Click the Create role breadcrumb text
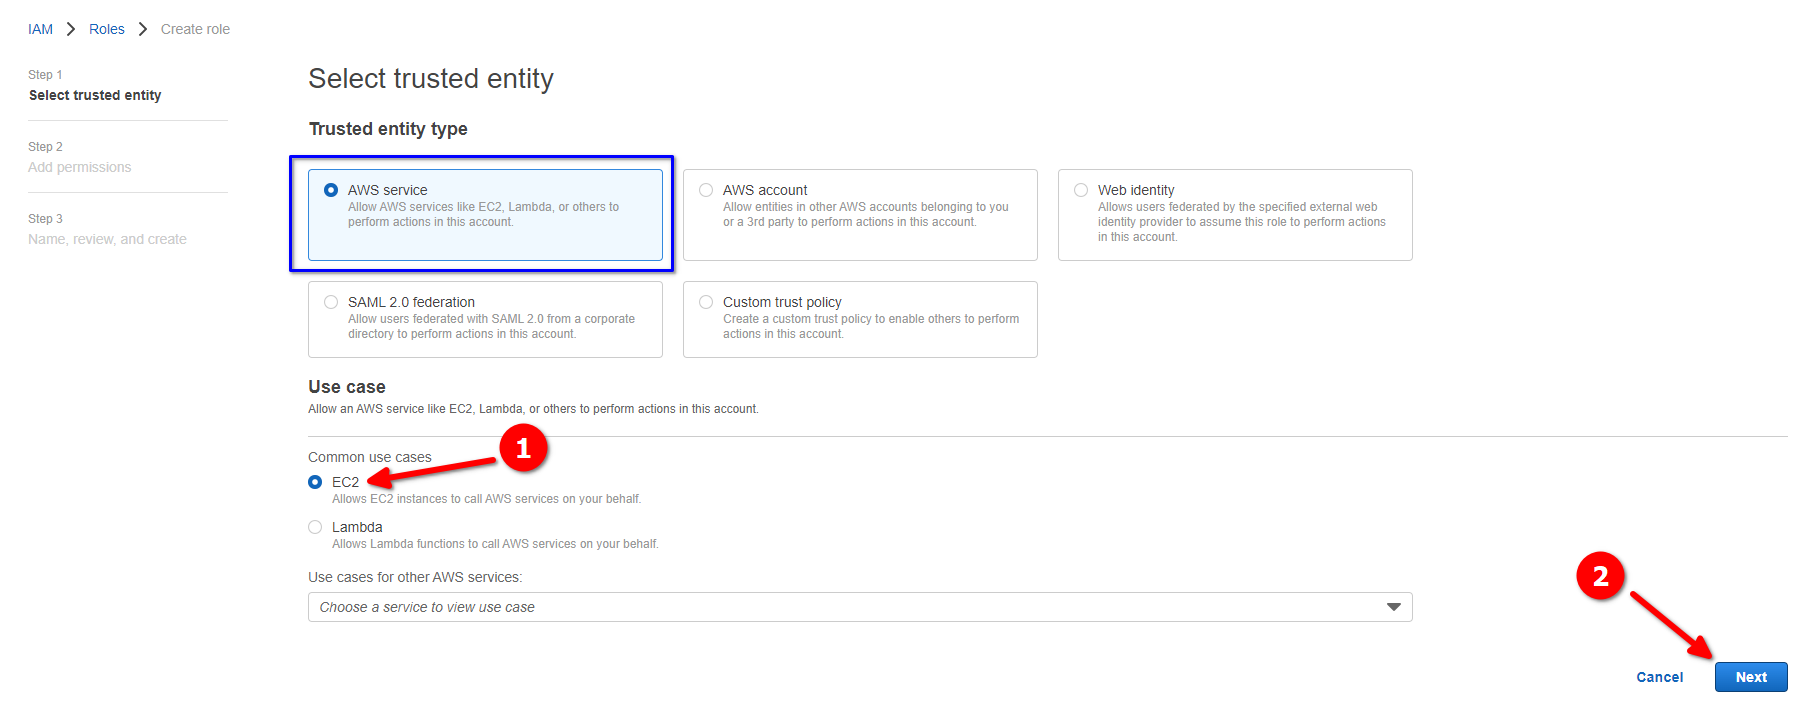The image size is (1820, 715). [x=195, y=29]
